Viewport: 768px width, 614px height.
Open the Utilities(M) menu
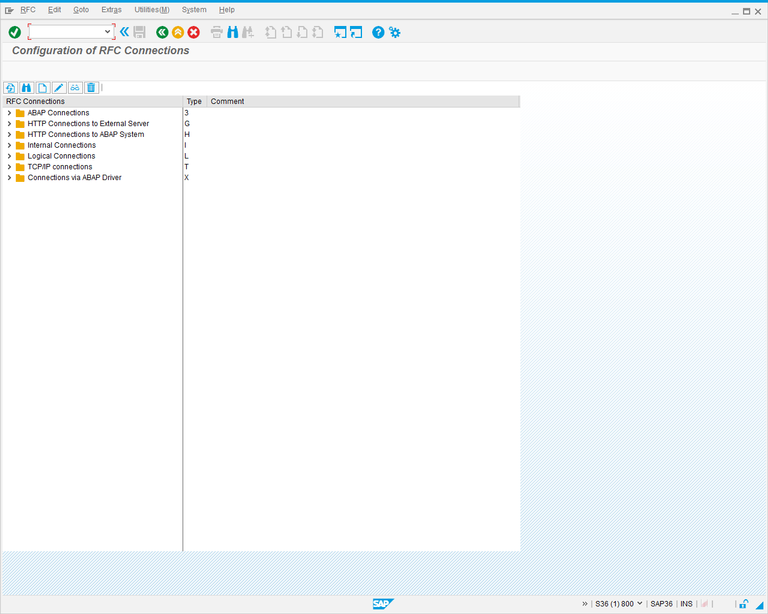[152, 10]
